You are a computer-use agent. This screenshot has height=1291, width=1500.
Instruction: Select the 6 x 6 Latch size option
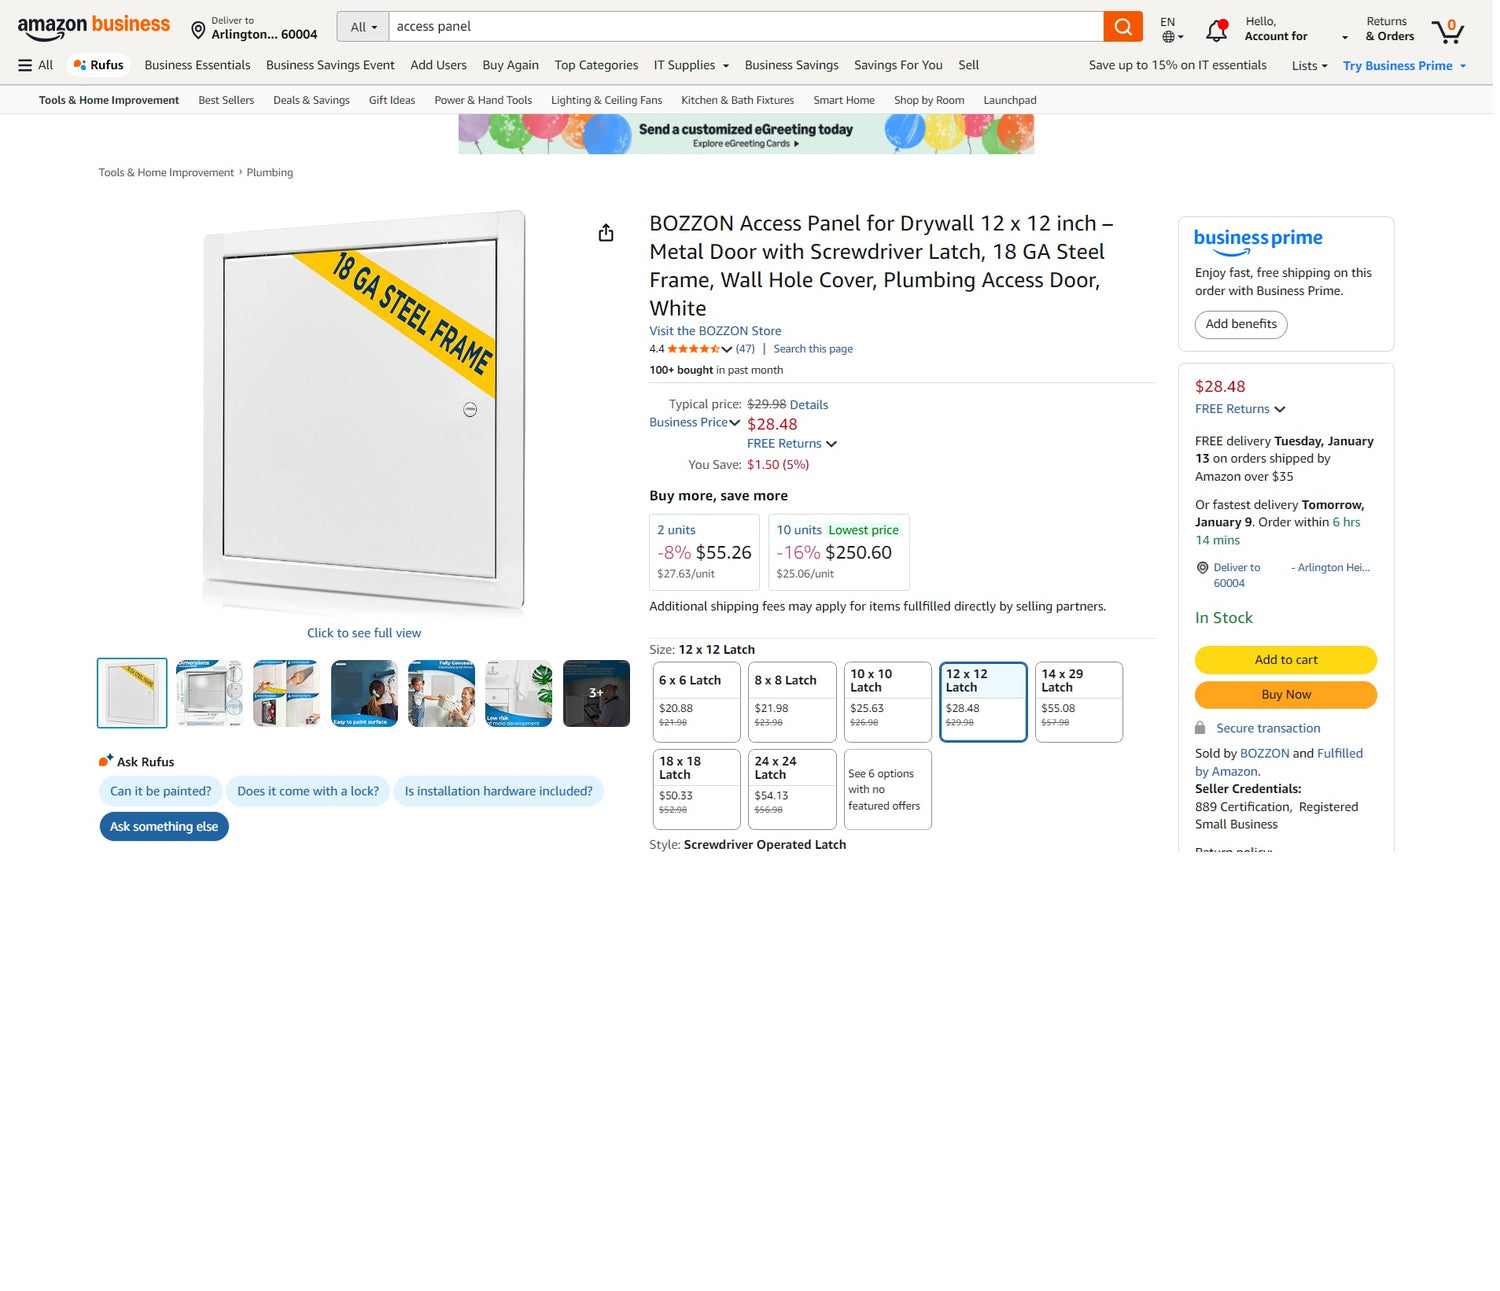tap(696, 702)
